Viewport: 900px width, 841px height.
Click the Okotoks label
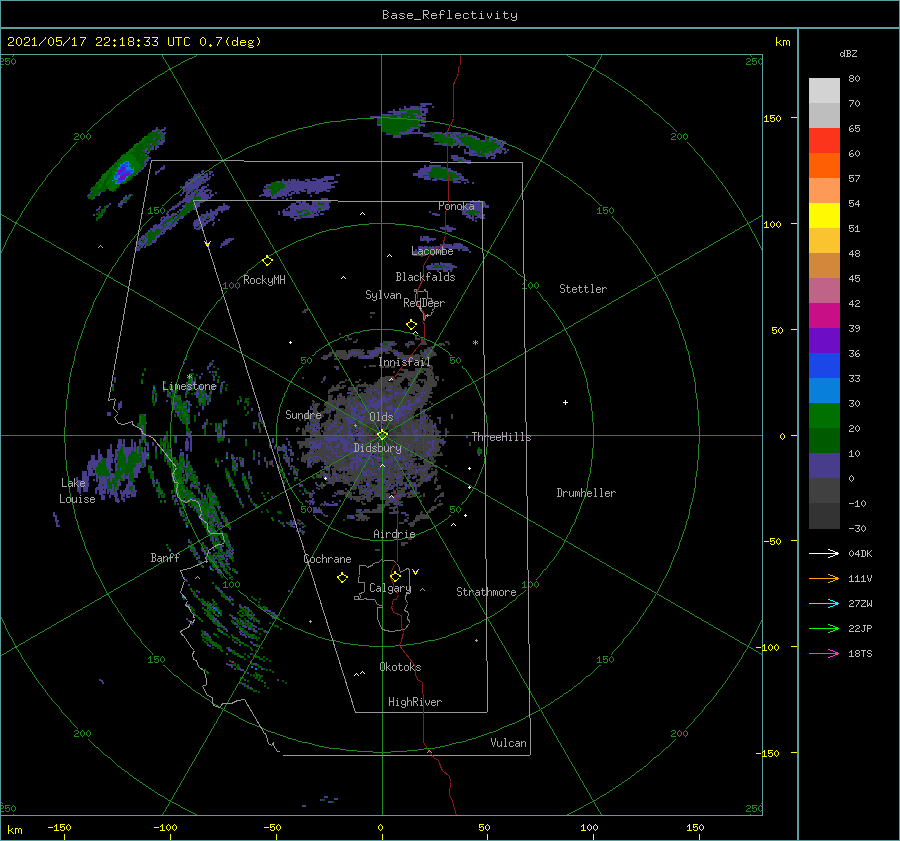pos(400,667)
